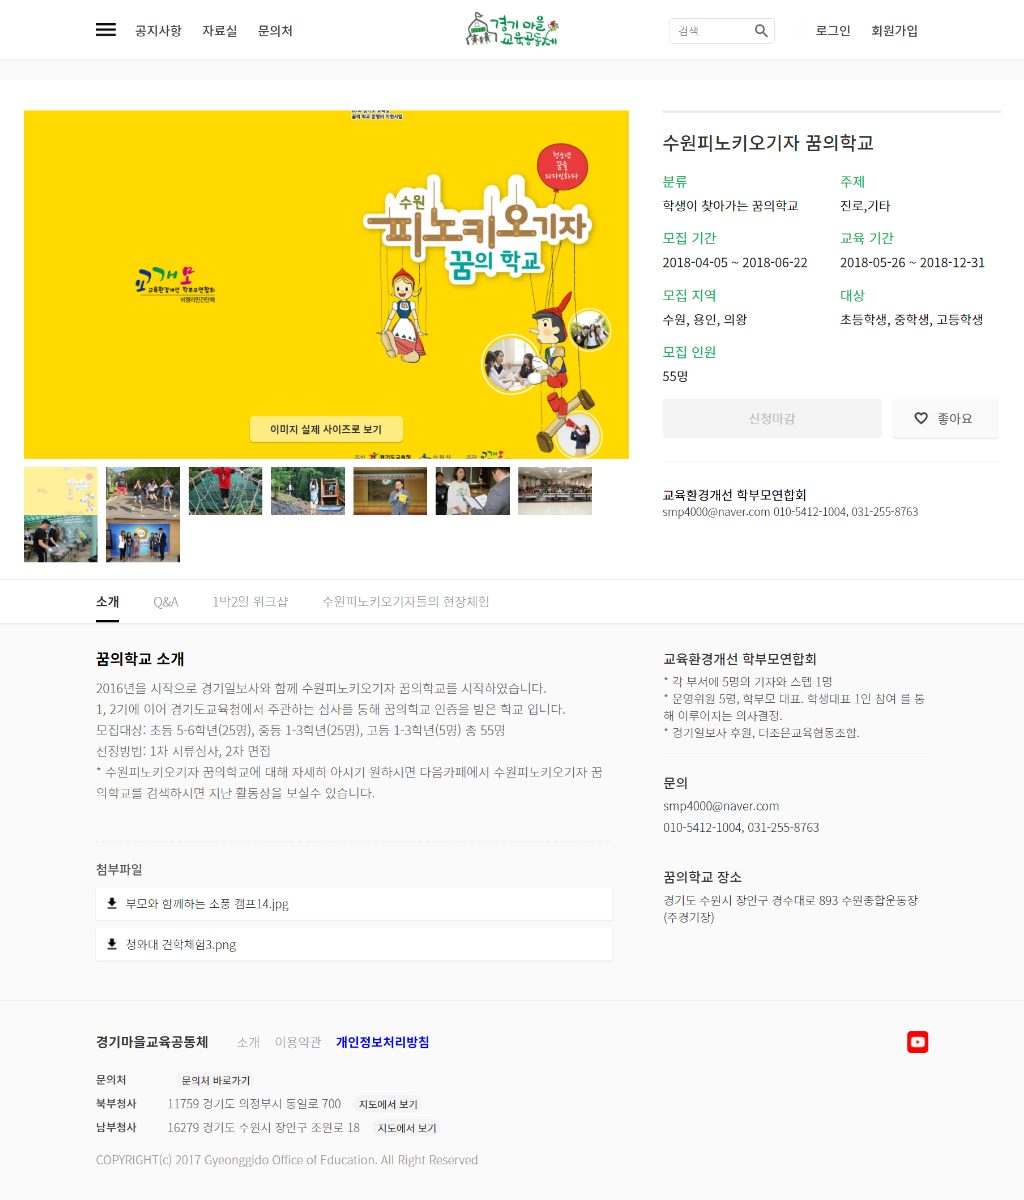
Task: Click the 경수대로 893 수원종합운동장 address
Action: pos(790,908)
